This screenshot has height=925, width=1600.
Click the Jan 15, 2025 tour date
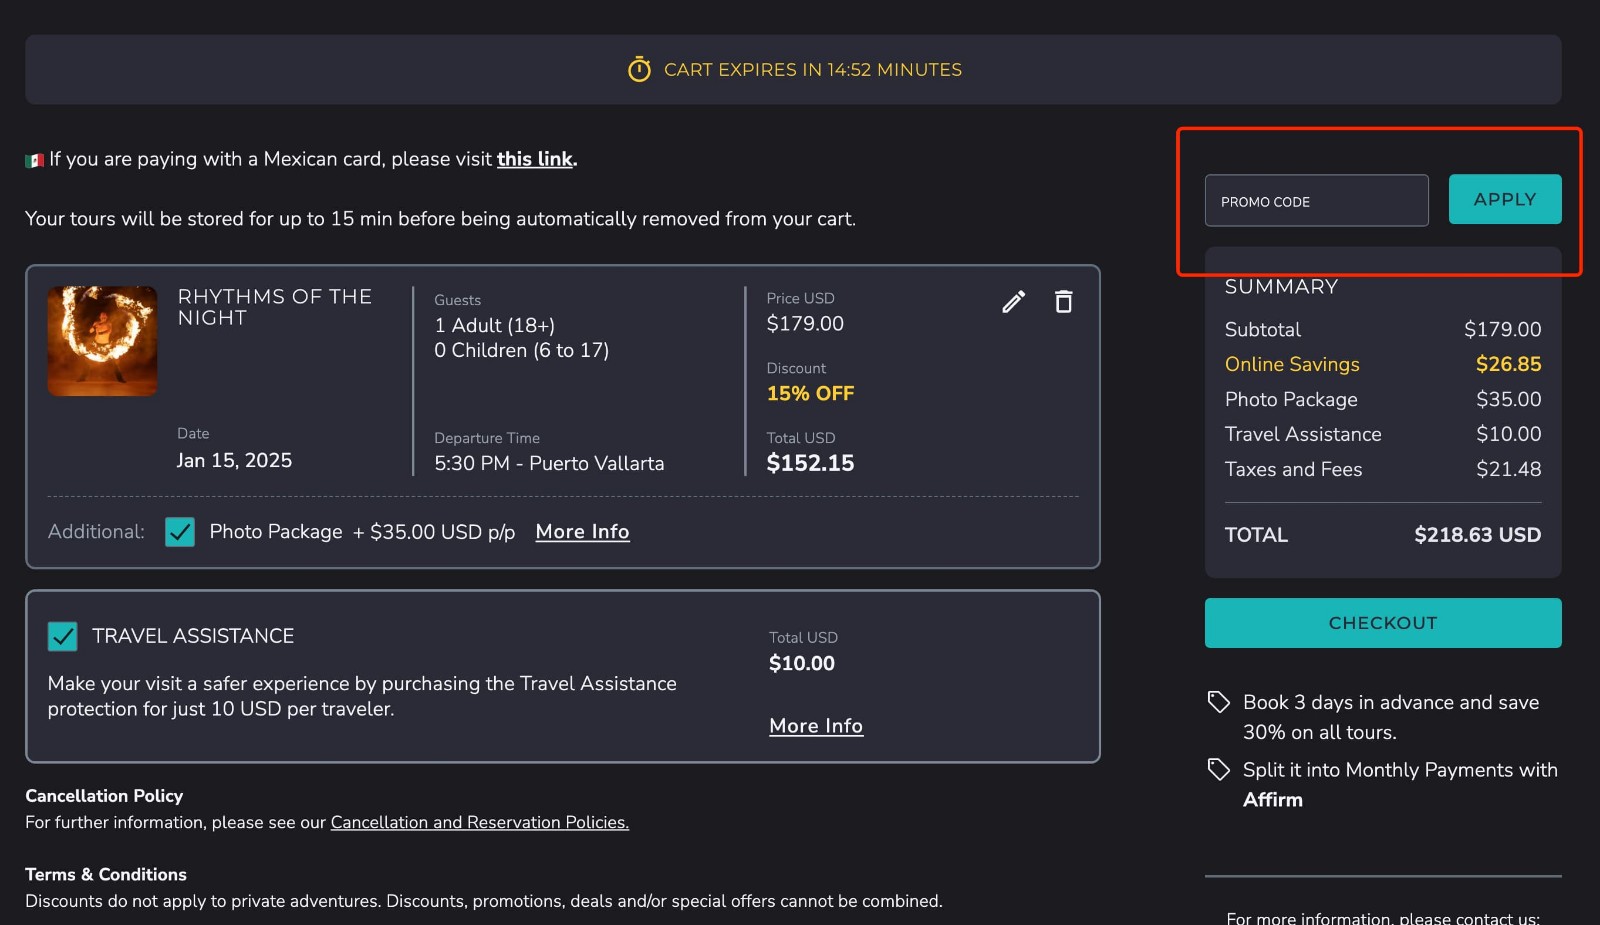coord(234,460)
